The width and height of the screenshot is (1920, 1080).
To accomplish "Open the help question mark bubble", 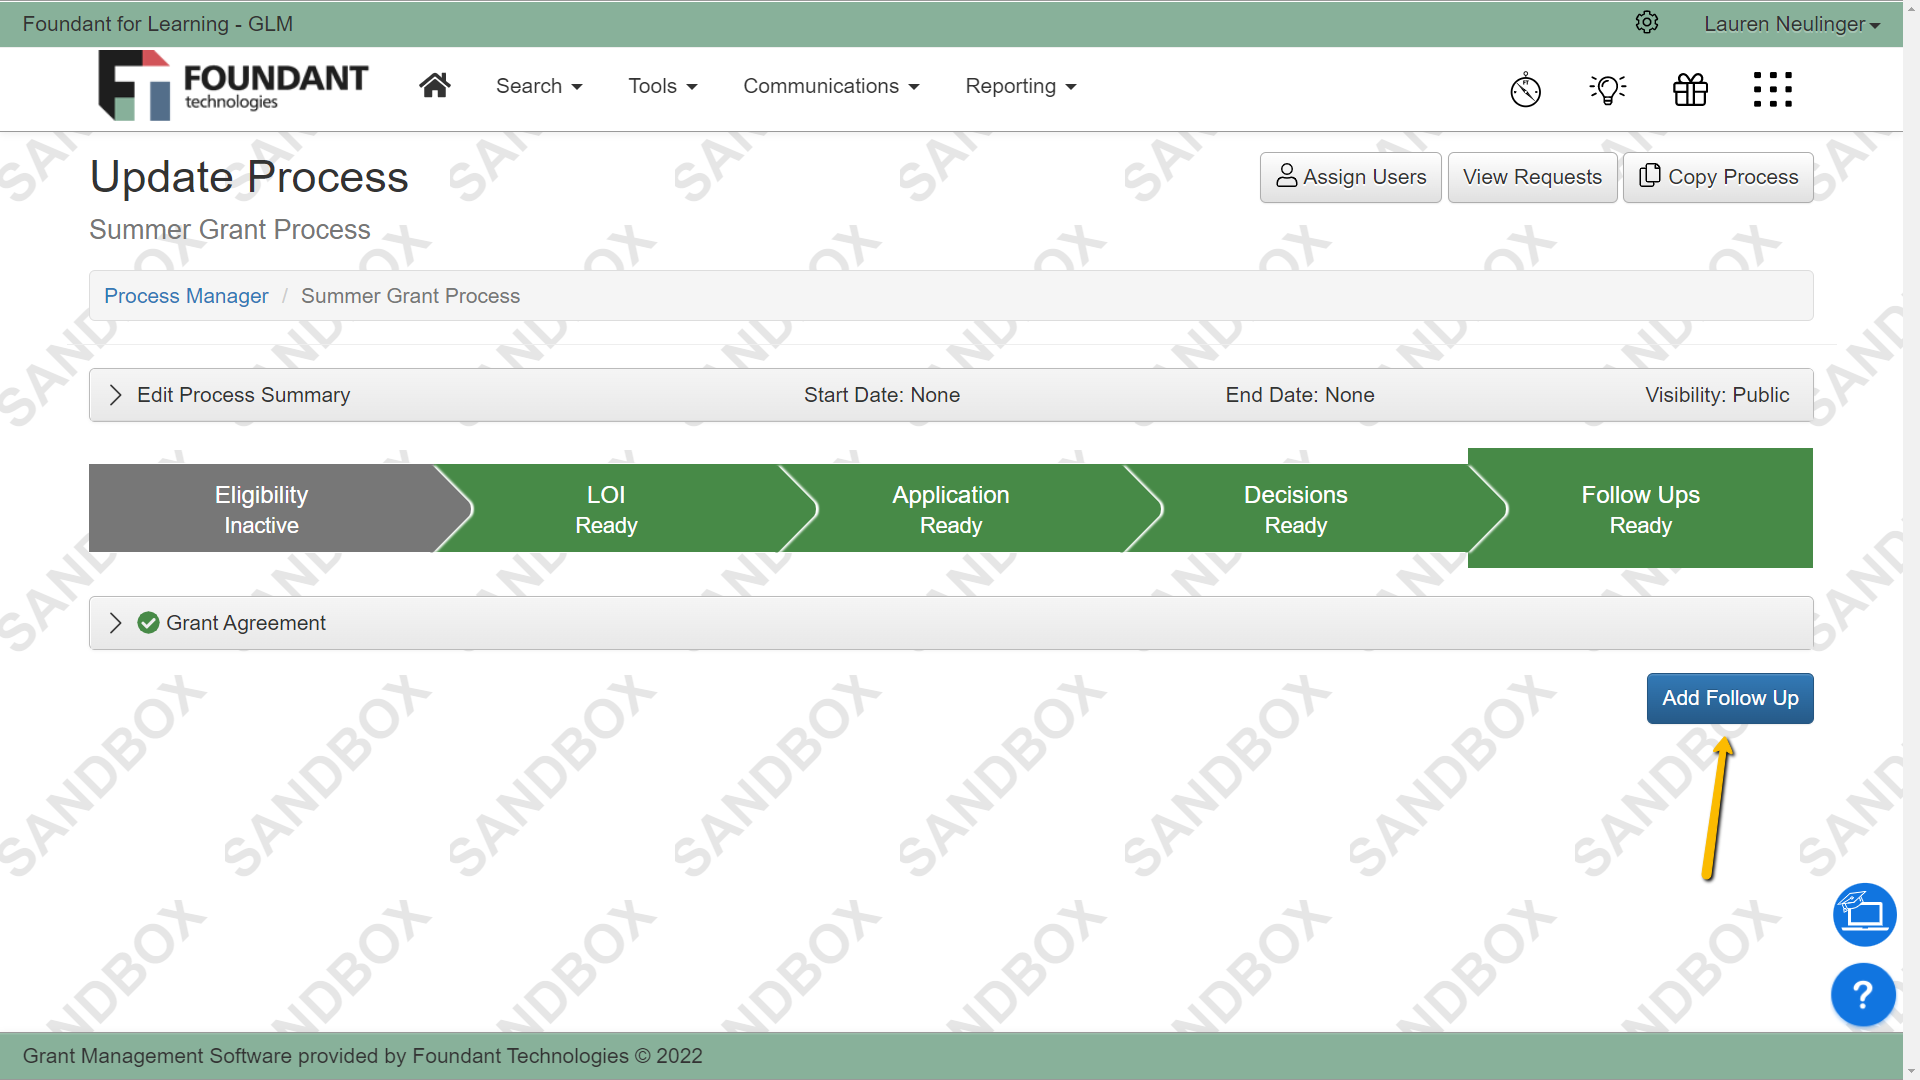I will (1862, 994).
